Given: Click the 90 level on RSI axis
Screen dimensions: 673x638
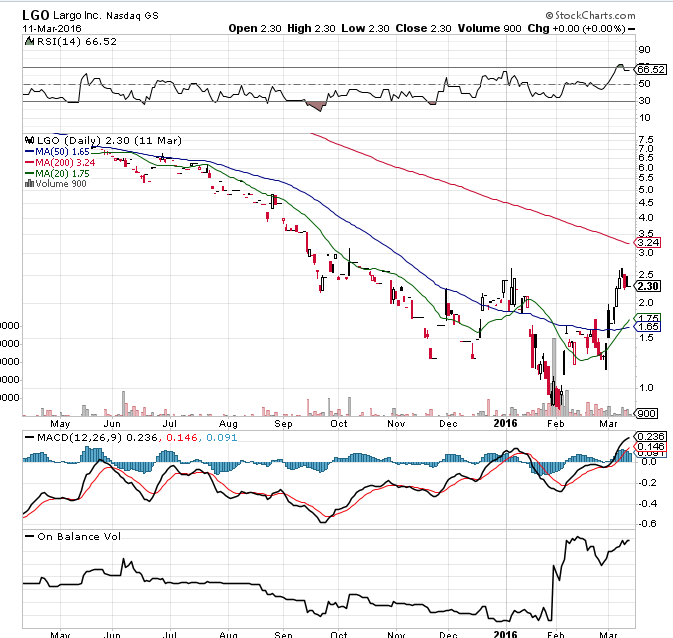Looking at the screenshot, I should click(644, 50).
